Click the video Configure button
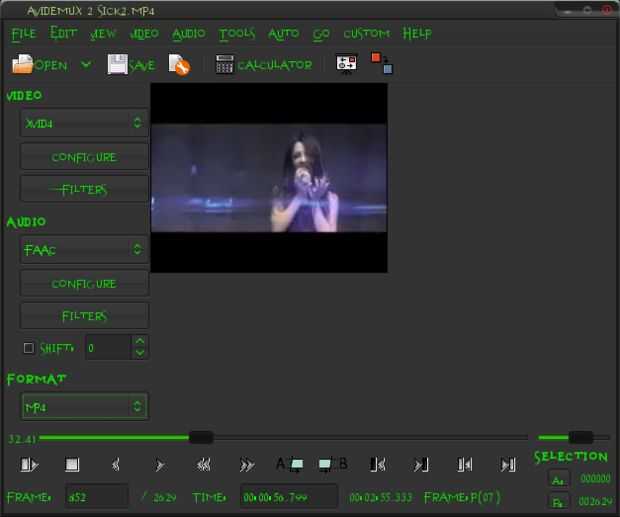This screenshot has width=620, height=517. click(84, 157)
